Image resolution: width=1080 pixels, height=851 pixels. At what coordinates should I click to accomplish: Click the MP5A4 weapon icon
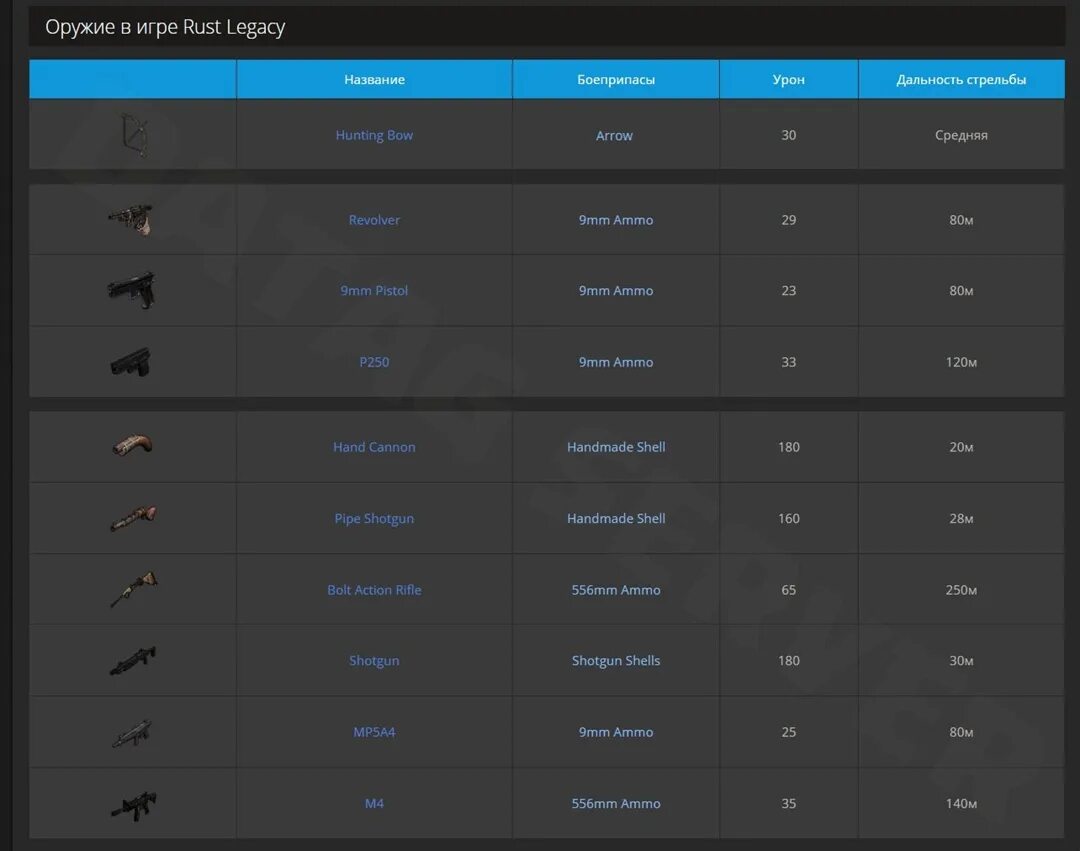click(132, 733)
